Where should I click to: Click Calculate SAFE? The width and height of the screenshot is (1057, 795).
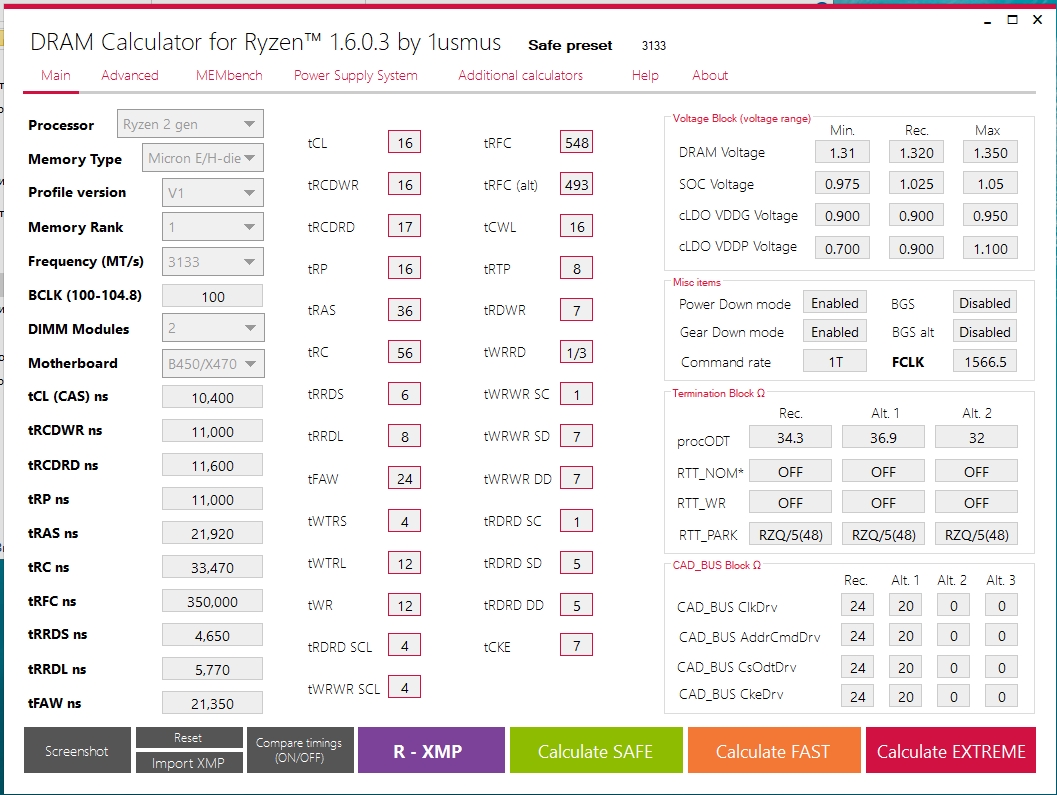pyautogui.click(x=596, y=750)
